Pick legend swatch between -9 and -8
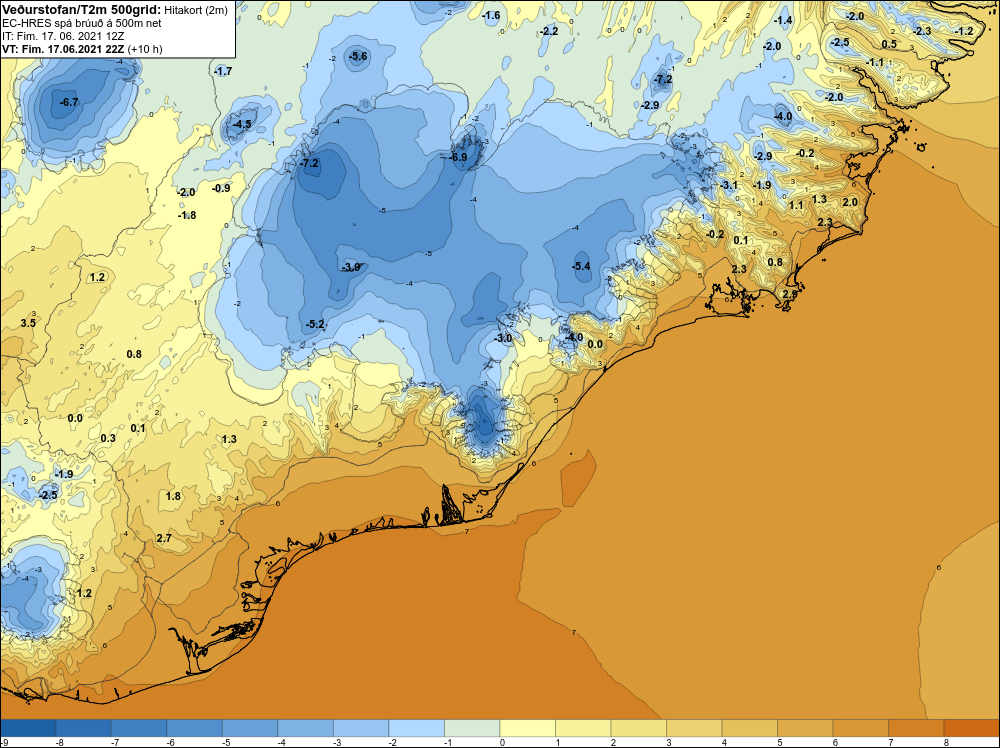The image size is (1000, 748). click(28, 728)
